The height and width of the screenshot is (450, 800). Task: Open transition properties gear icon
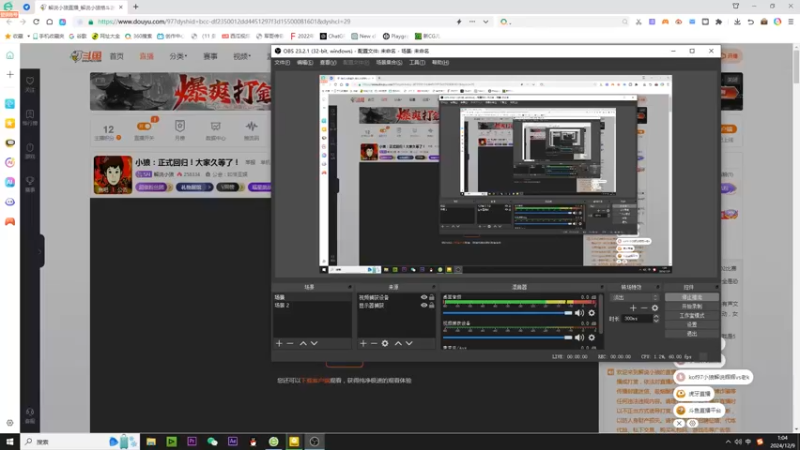[655, 308]
